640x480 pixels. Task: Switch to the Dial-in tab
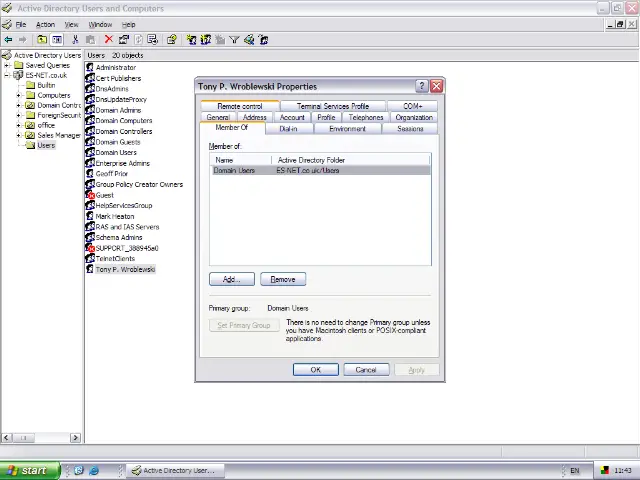tap(288, 129)
